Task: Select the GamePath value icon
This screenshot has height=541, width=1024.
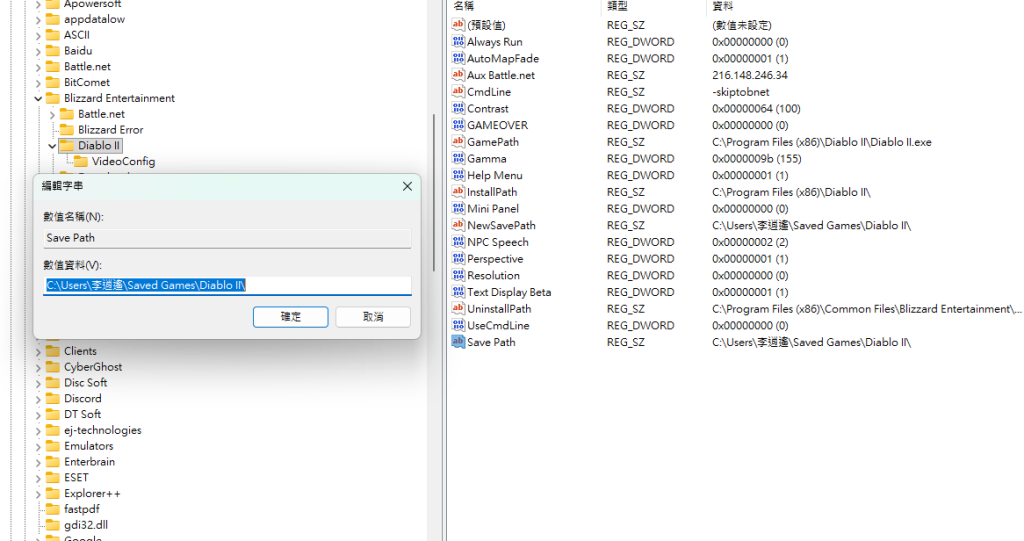Action: [x=458, y=142]
